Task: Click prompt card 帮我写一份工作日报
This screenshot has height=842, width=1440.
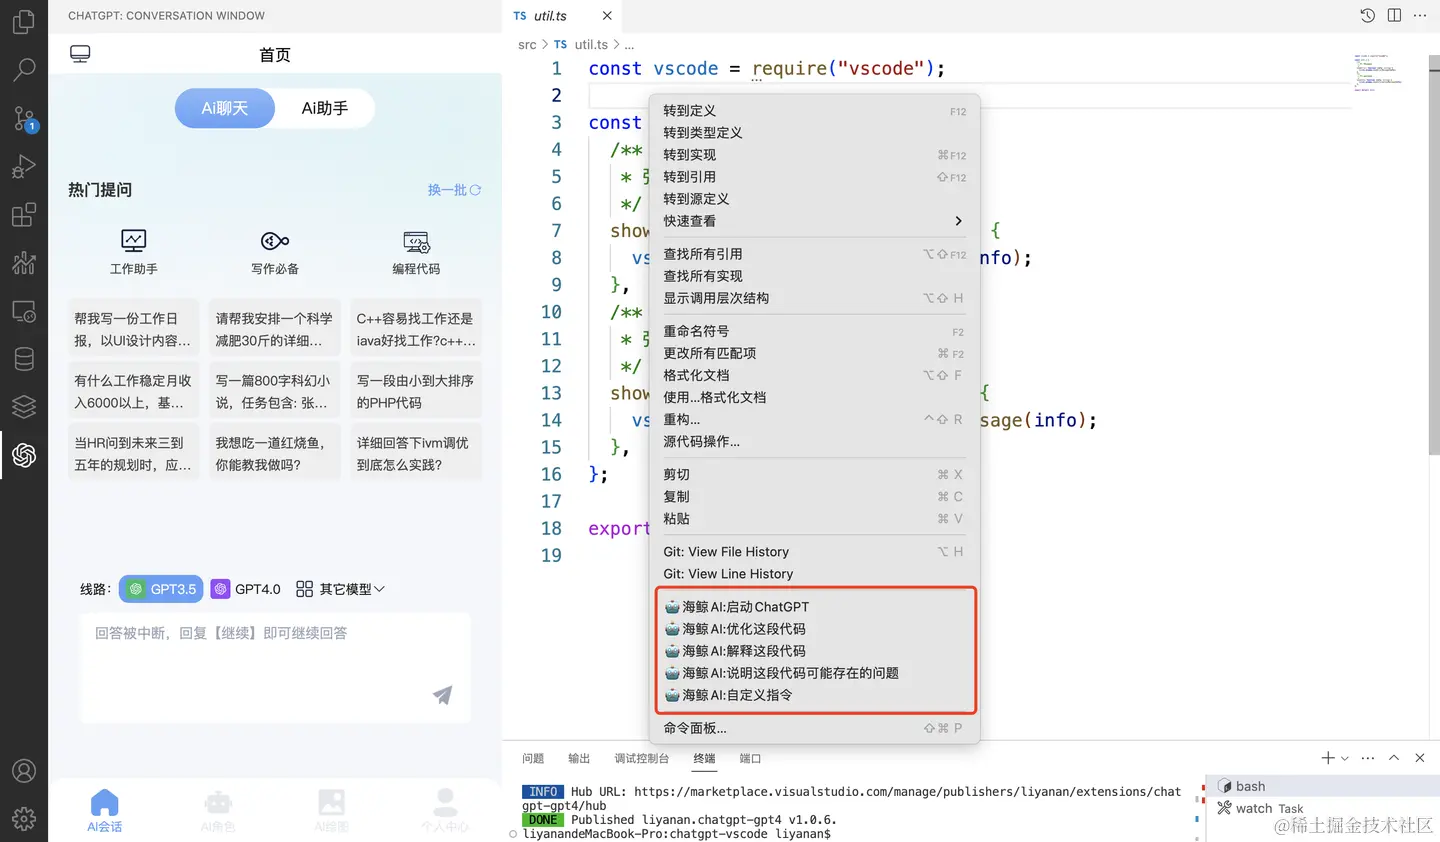Action: pos(134,330)
